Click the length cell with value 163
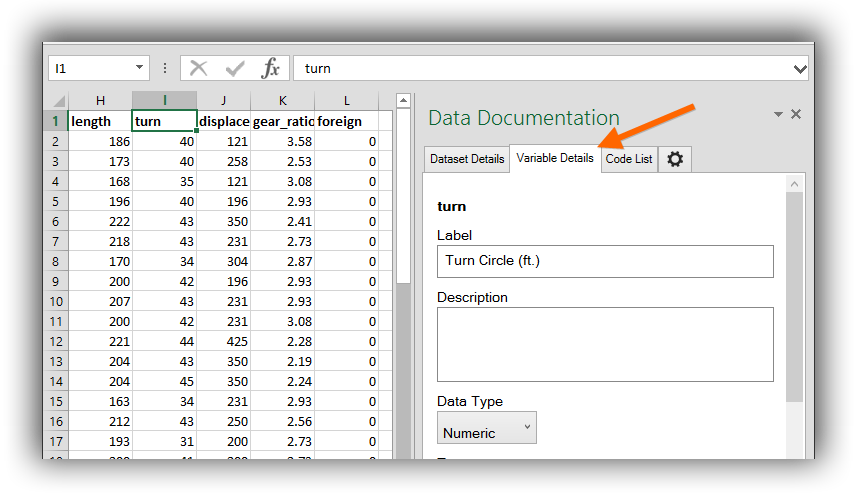Screen dimensions: 857x501 [x=100, y=401]
